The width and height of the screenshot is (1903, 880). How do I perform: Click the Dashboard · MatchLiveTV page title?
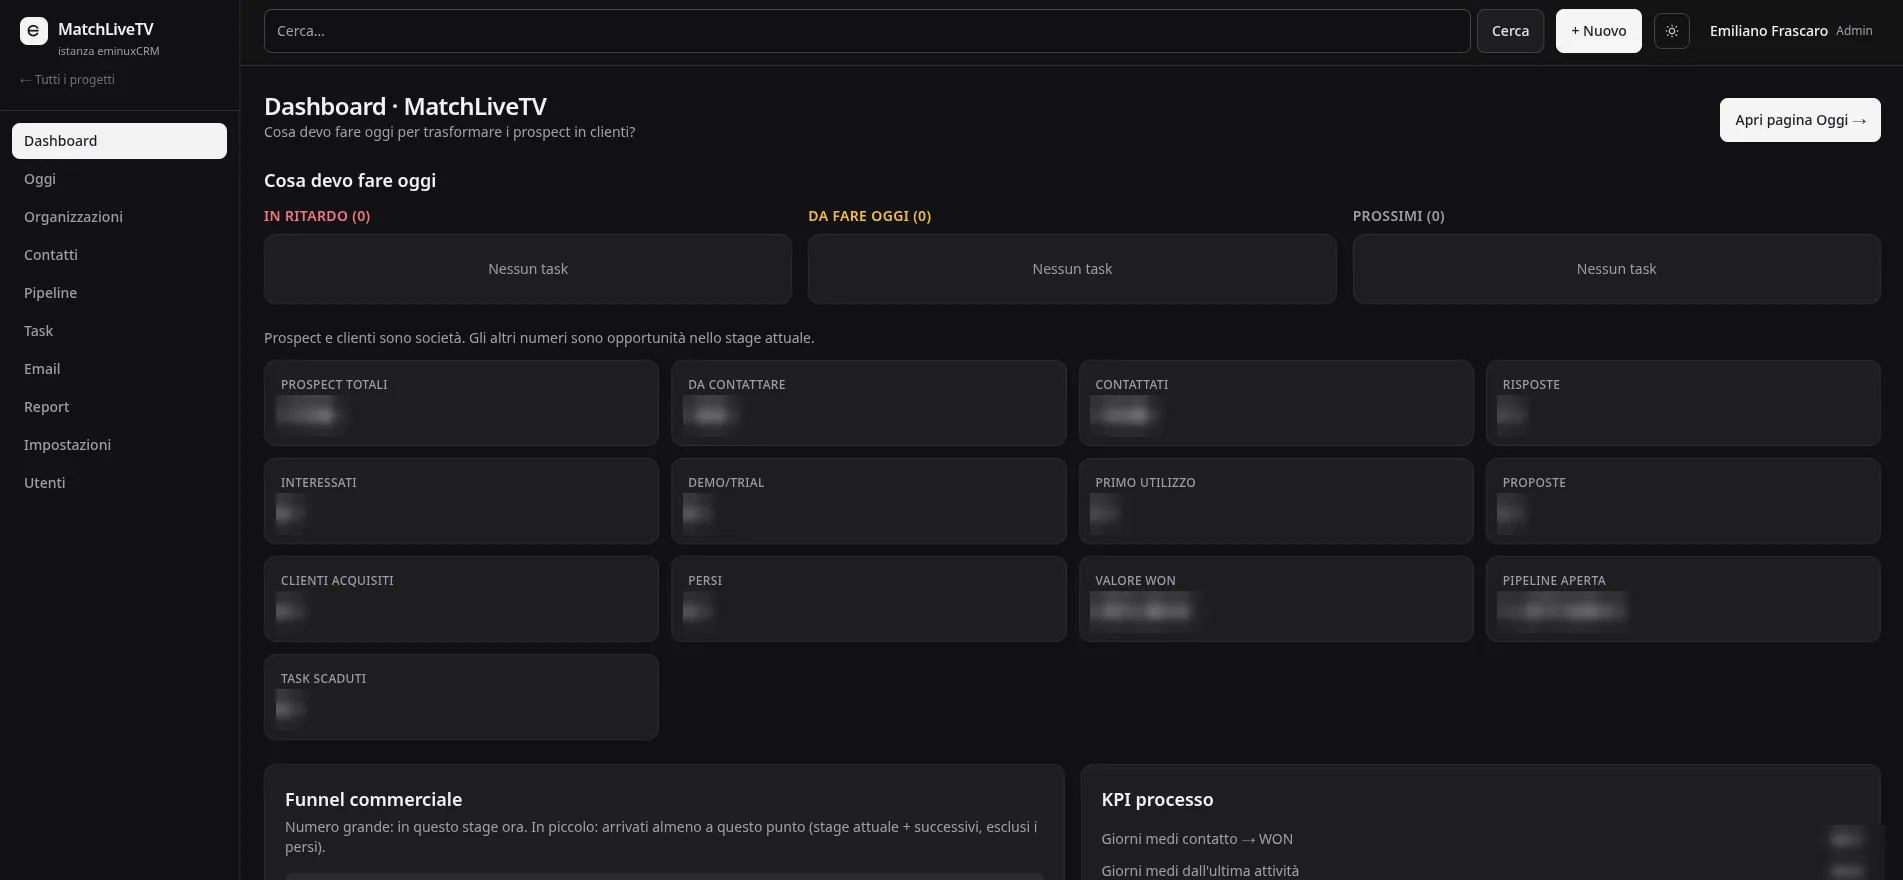(405, 107)
